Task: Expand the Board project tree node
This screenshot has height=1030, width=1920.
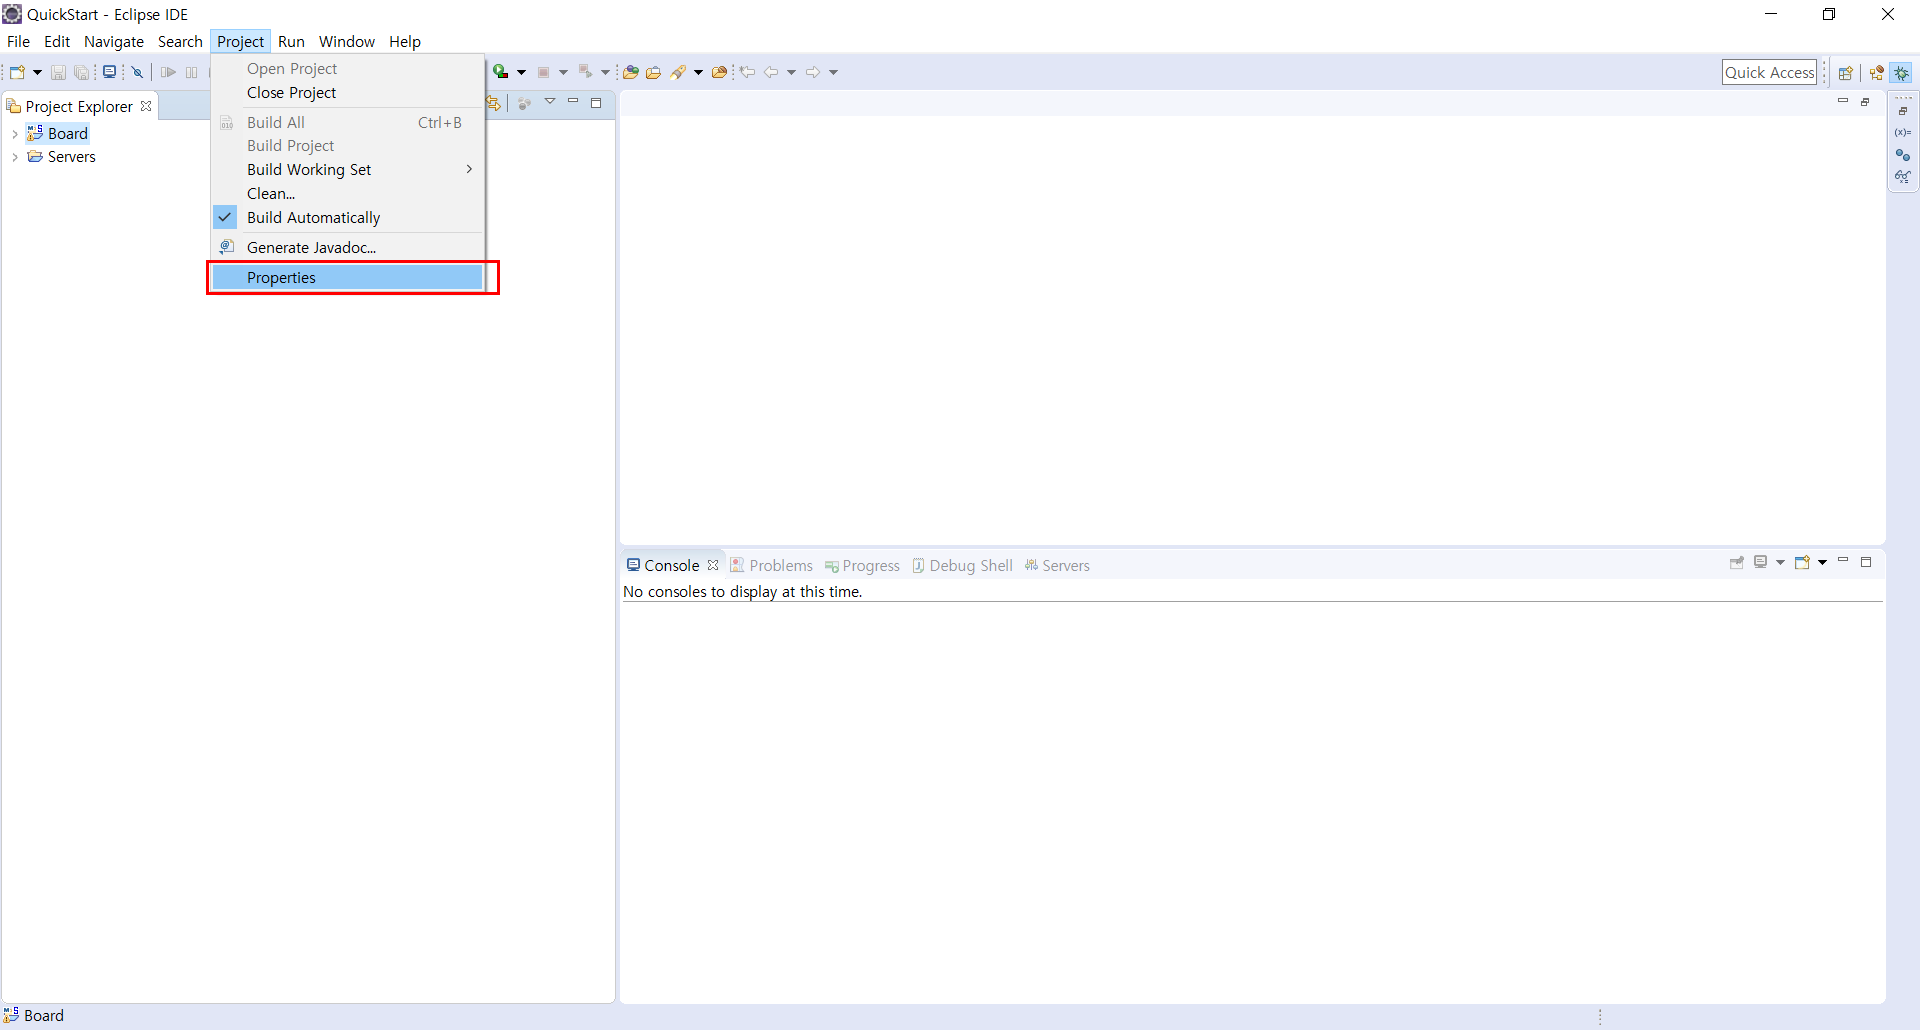Action: (x=14, y=134)
